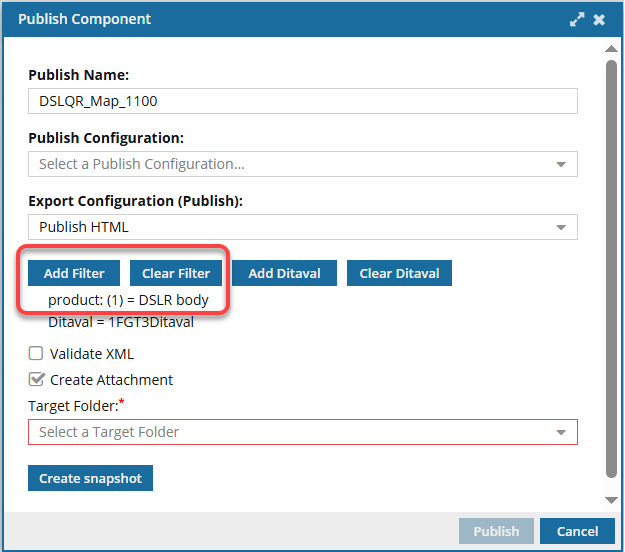The height and width of the screenshot is (552, 625).
Task: Select the product DSLR body filter text
Action: [x=128, y=300]
